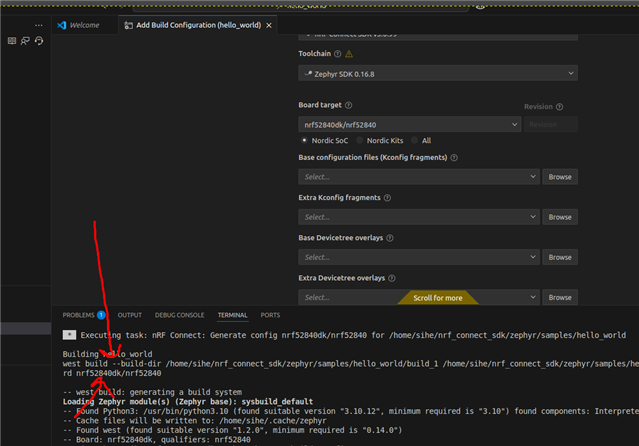Image resolution: width=639 pixels, height=446 pixels.
Task: Browse for Extra Devicetree overlays
Action: (x=560, y=297)
